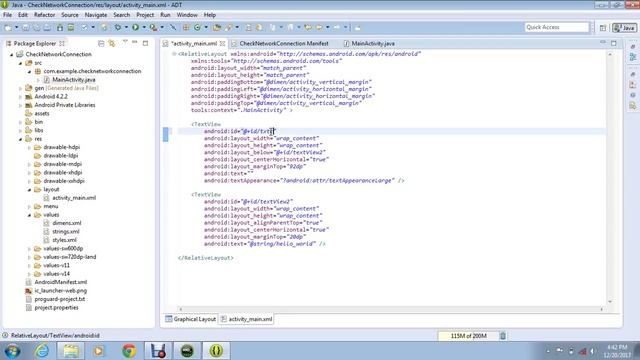Click the heap status memory bar
The width and height of the screenshot is (640, 360).
coord(468,336)
